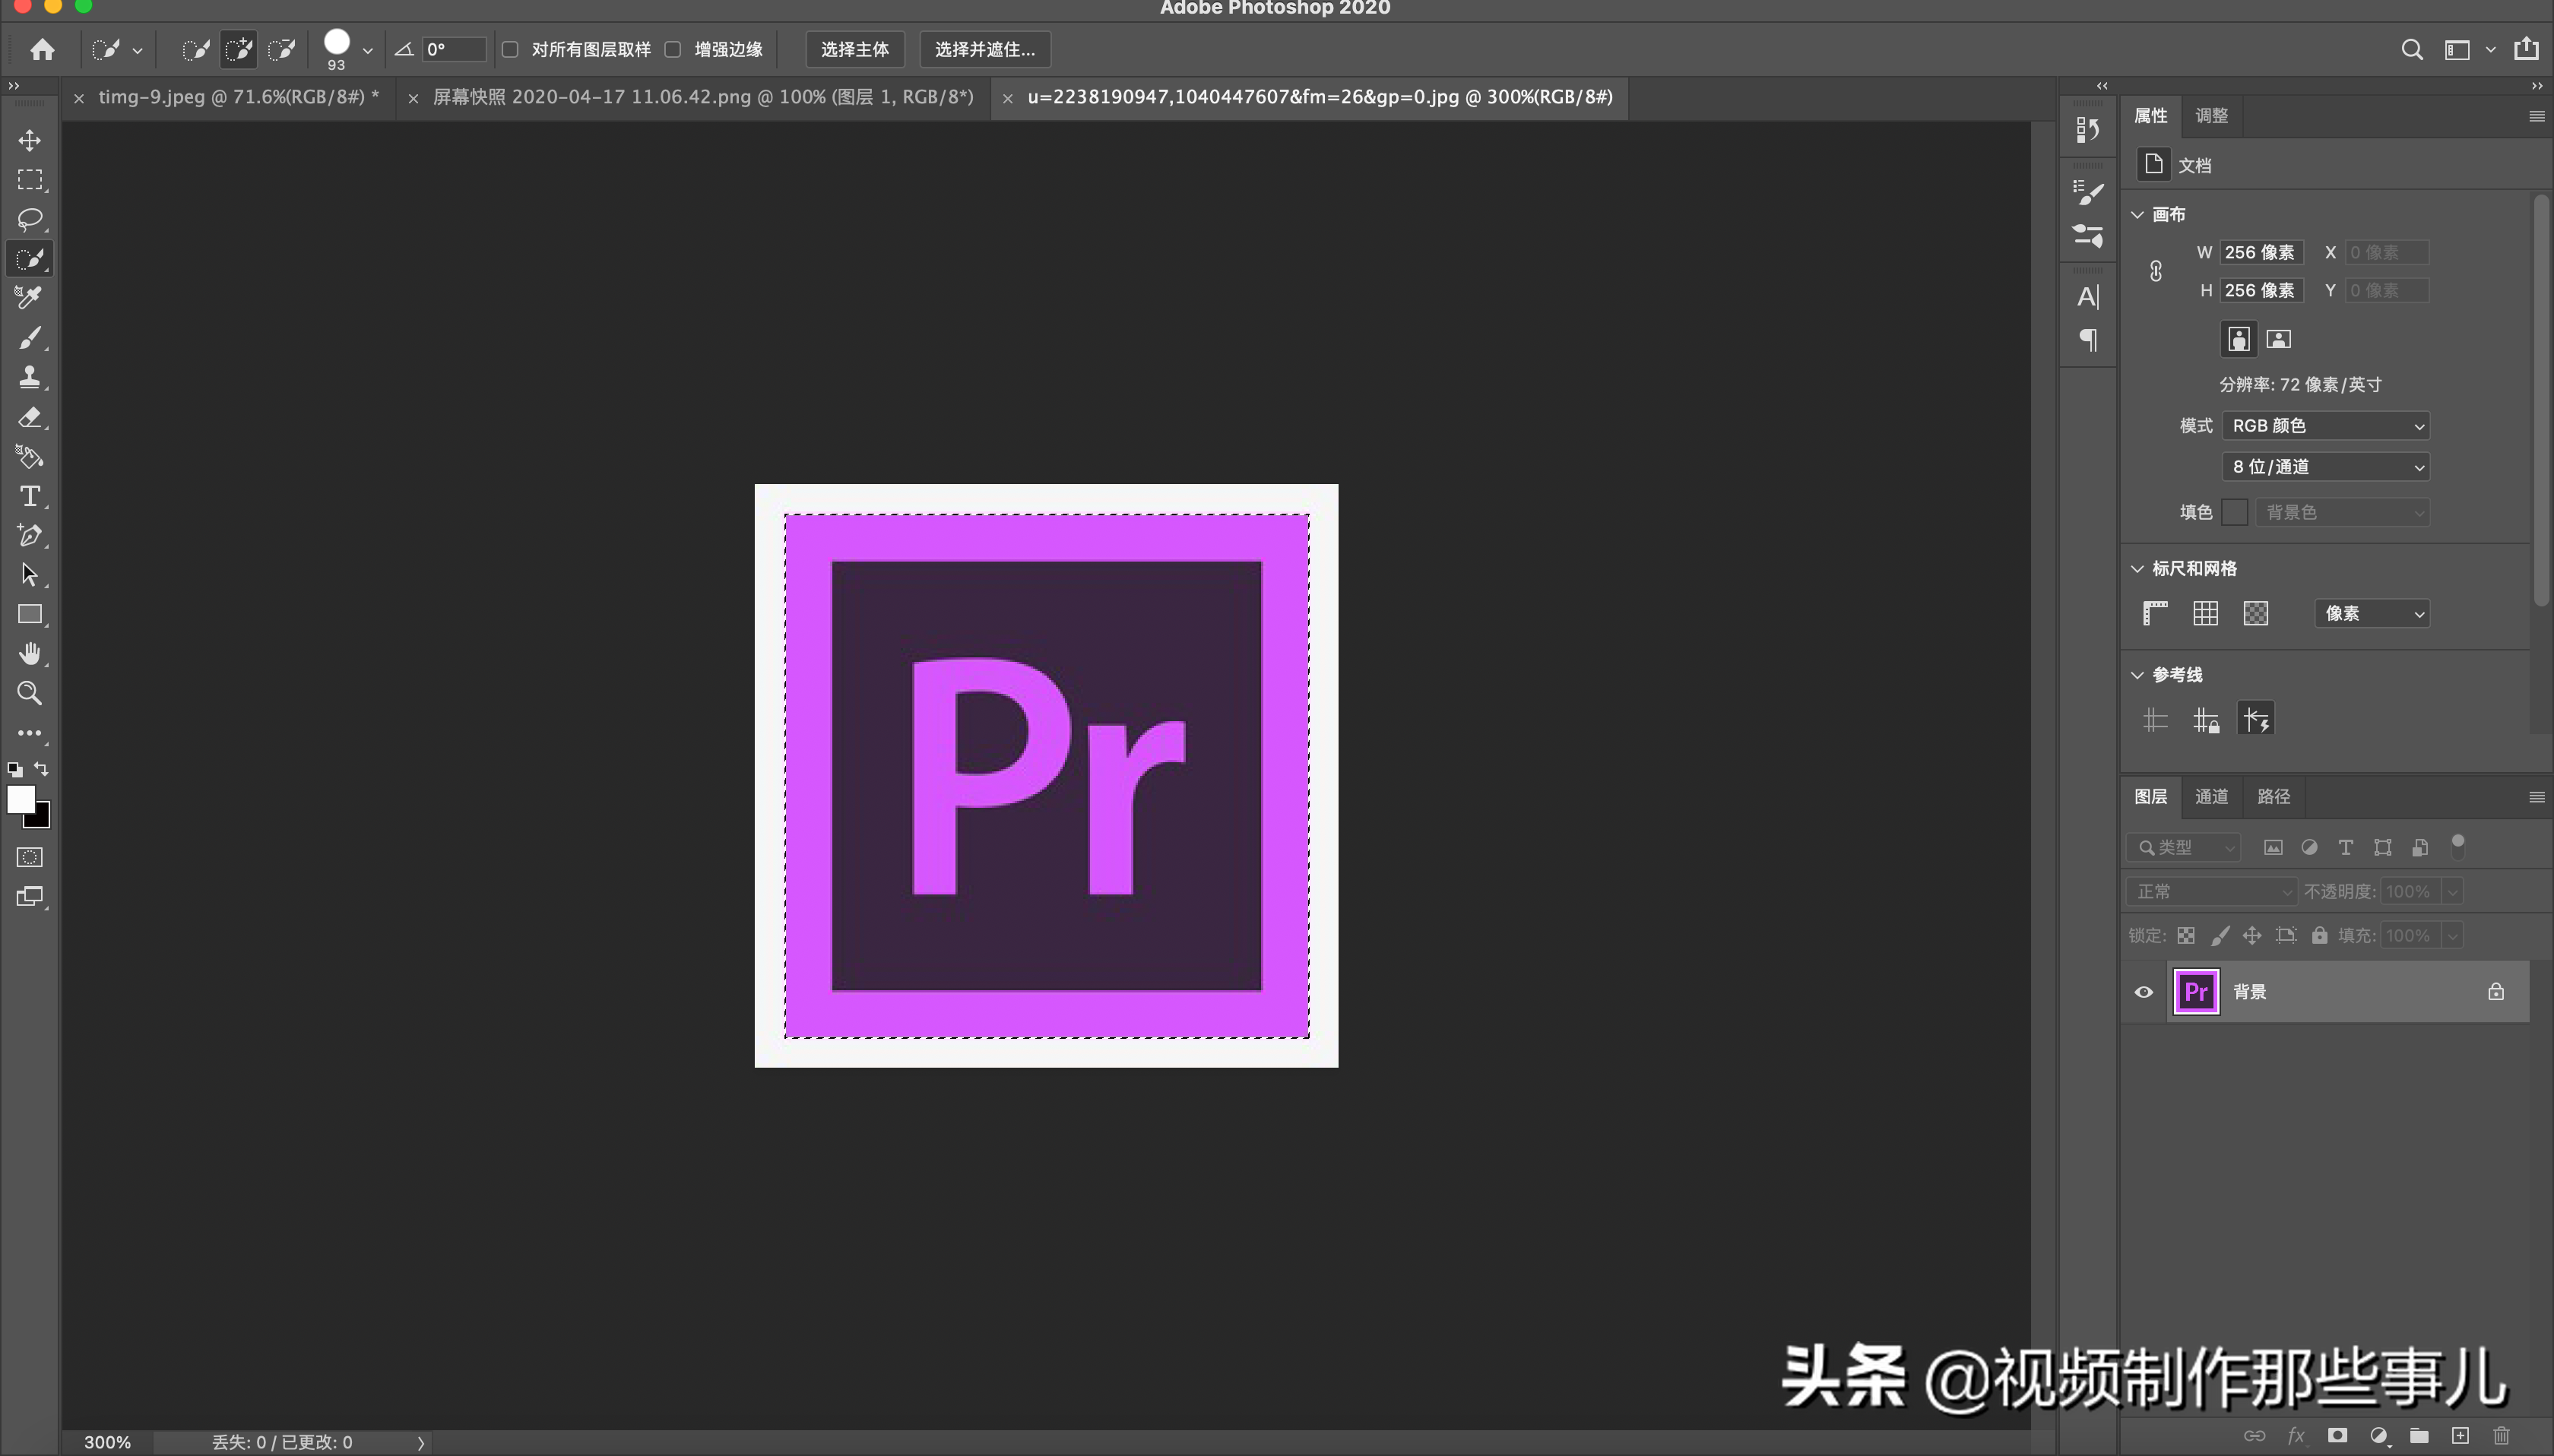
Task: Collapse the 标尺和网格 section
Action: click(x=2137, y=569)
